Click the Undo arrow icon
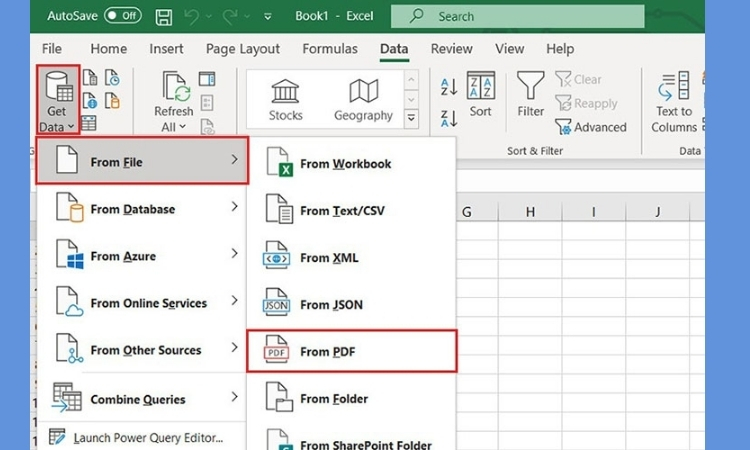Viewport: 750px width, 450px height. click(x=192, y=17)
